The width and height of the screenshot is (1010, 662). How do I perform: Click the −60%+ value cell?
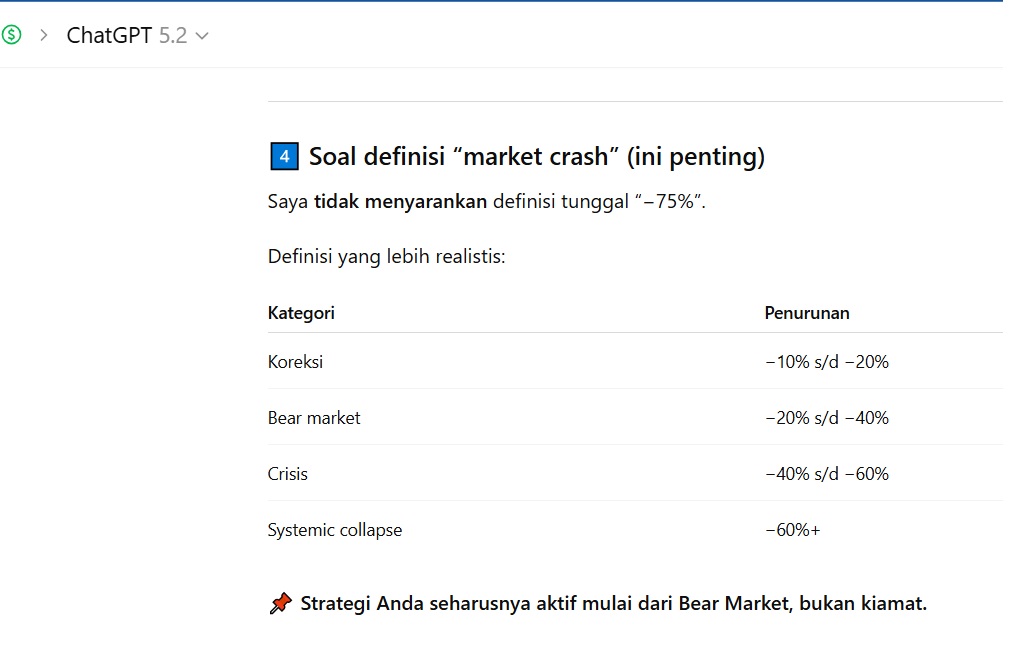[x=792, y=530]
